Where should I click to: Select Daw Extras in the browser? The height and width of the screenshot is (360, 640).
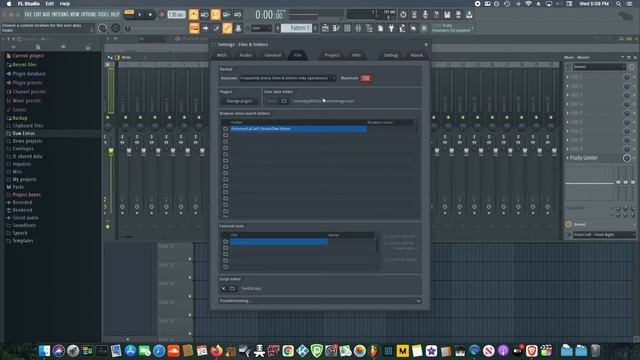(x=24, y=133)
